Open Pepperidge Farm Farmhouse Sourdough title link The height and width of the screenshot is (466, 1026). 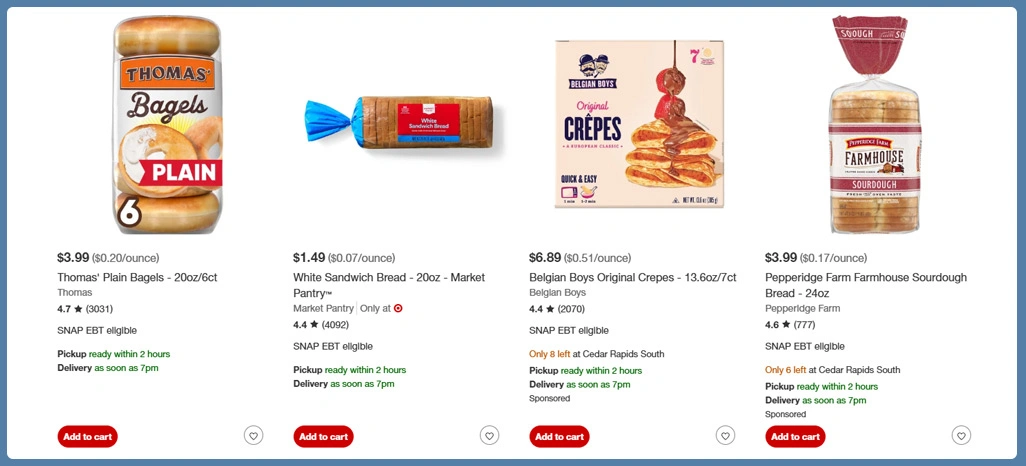(865, 277)
